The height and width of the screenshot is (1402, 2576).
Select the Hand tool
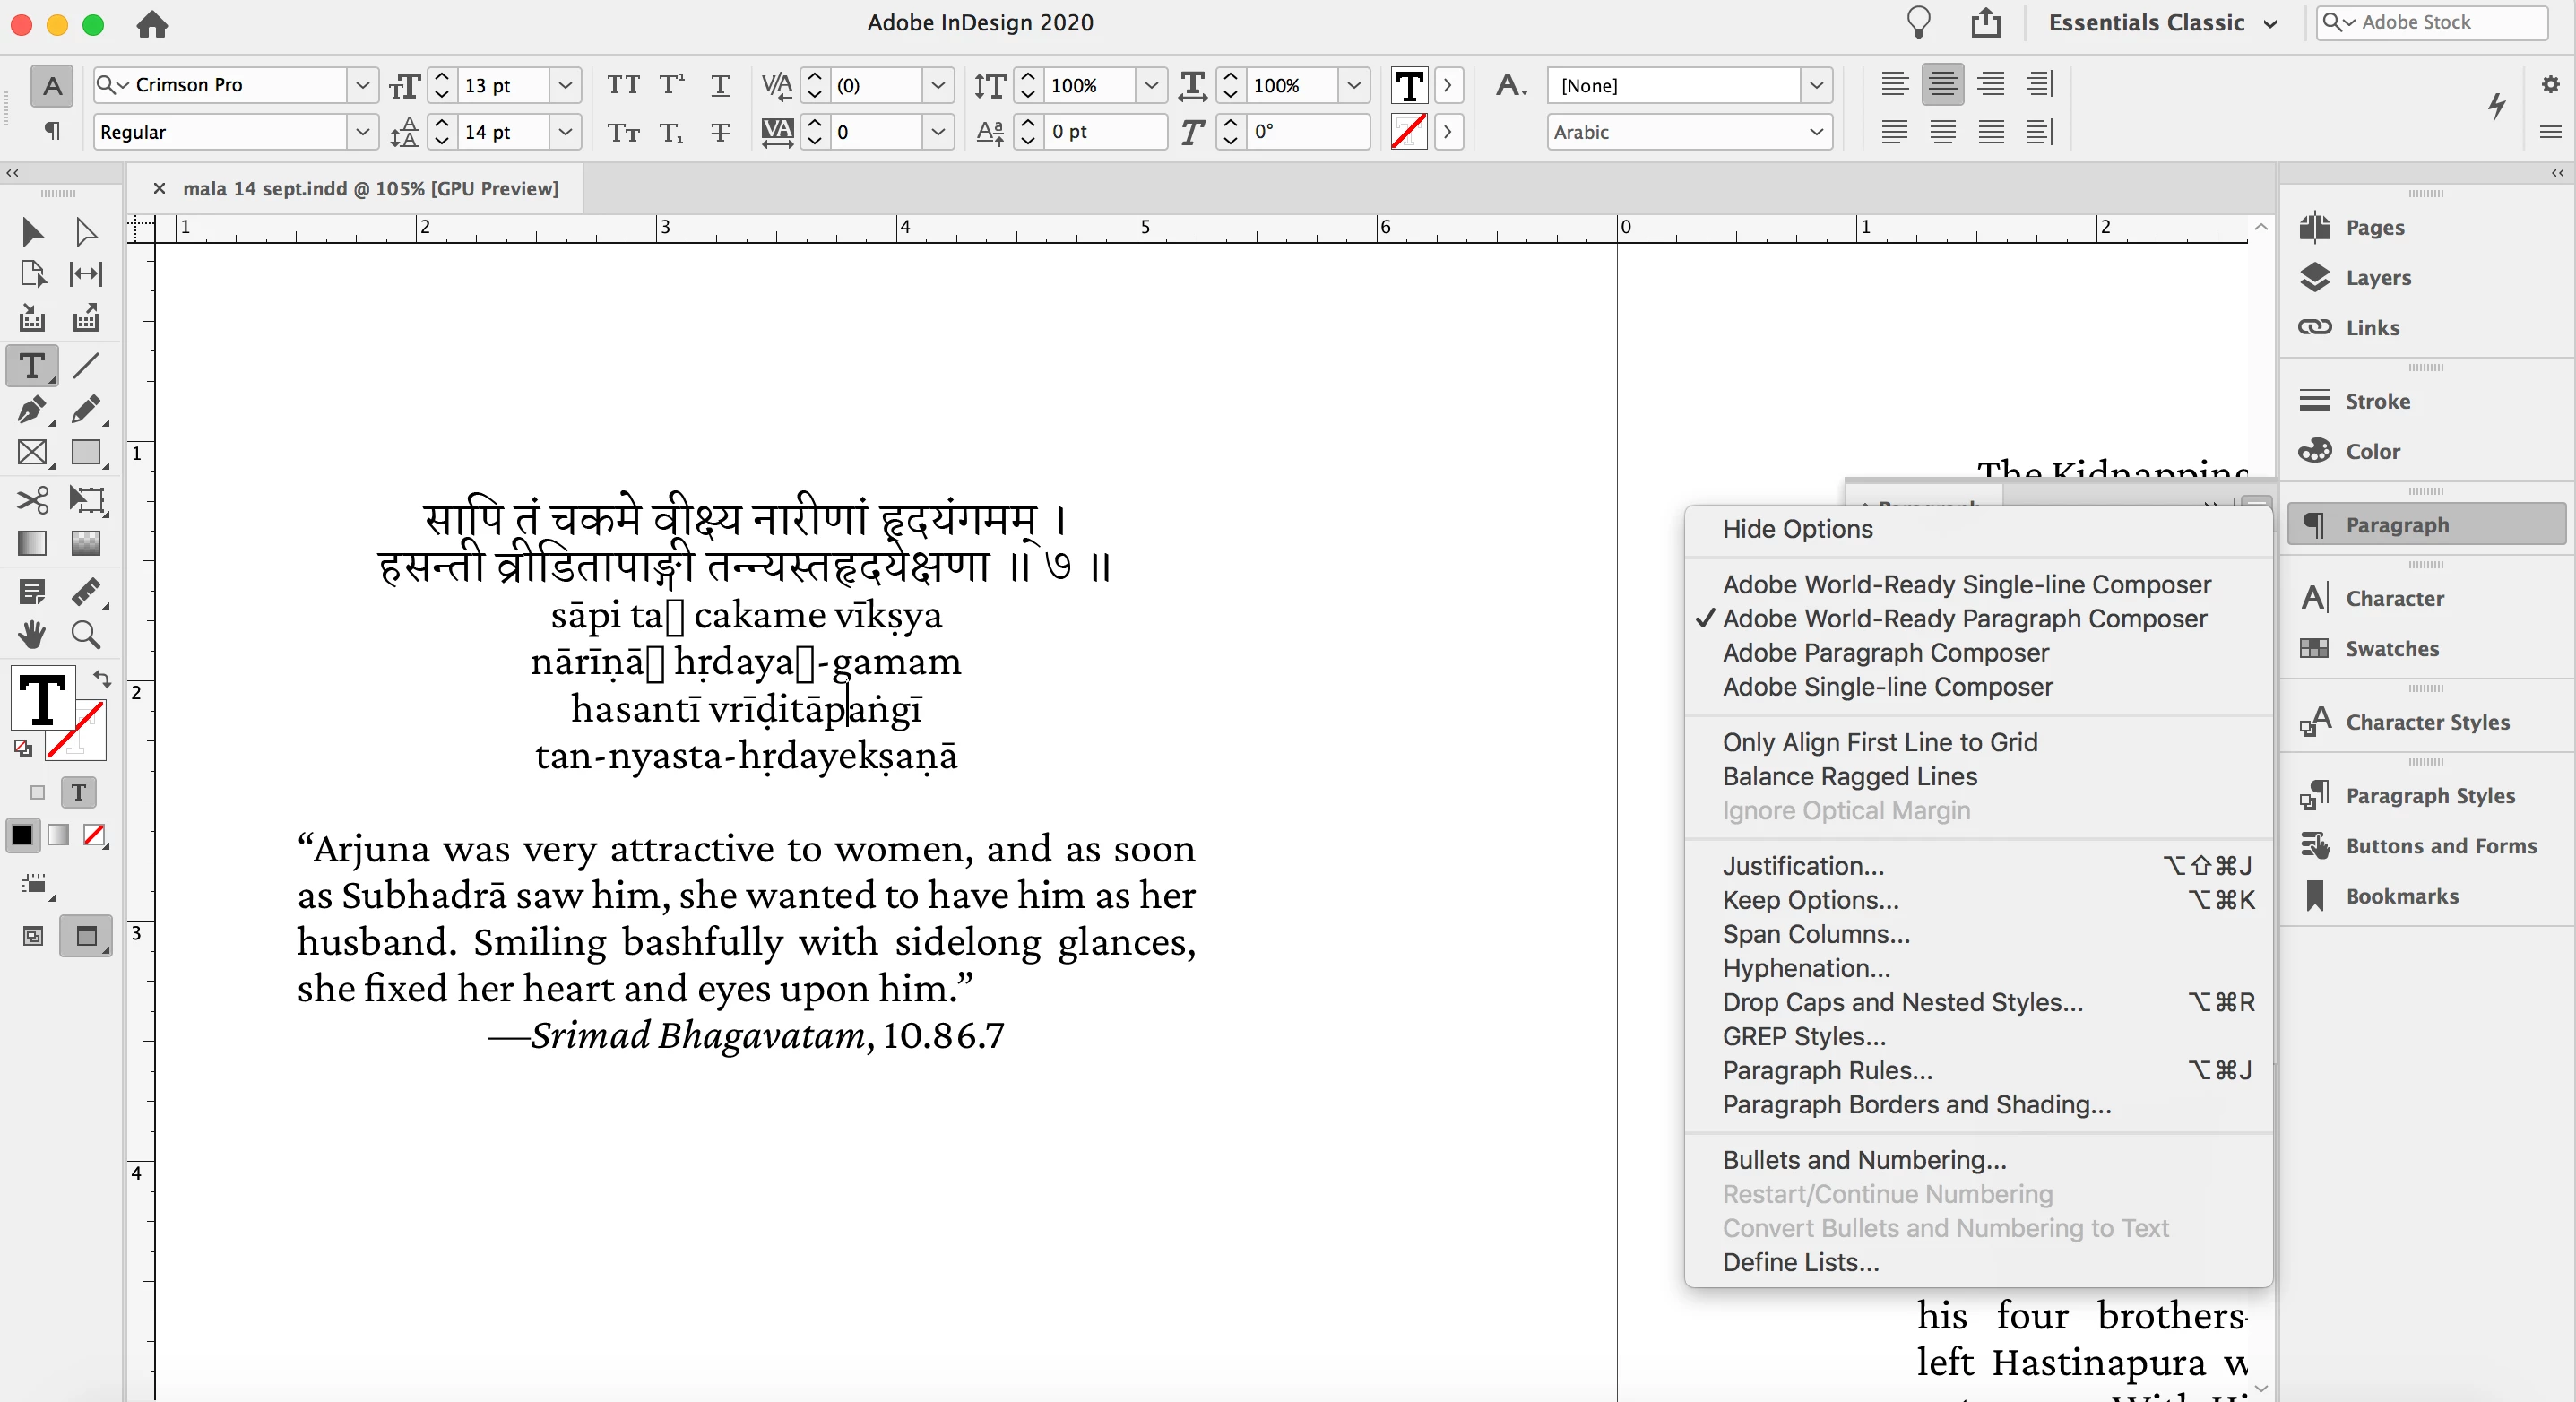[32, 634]
